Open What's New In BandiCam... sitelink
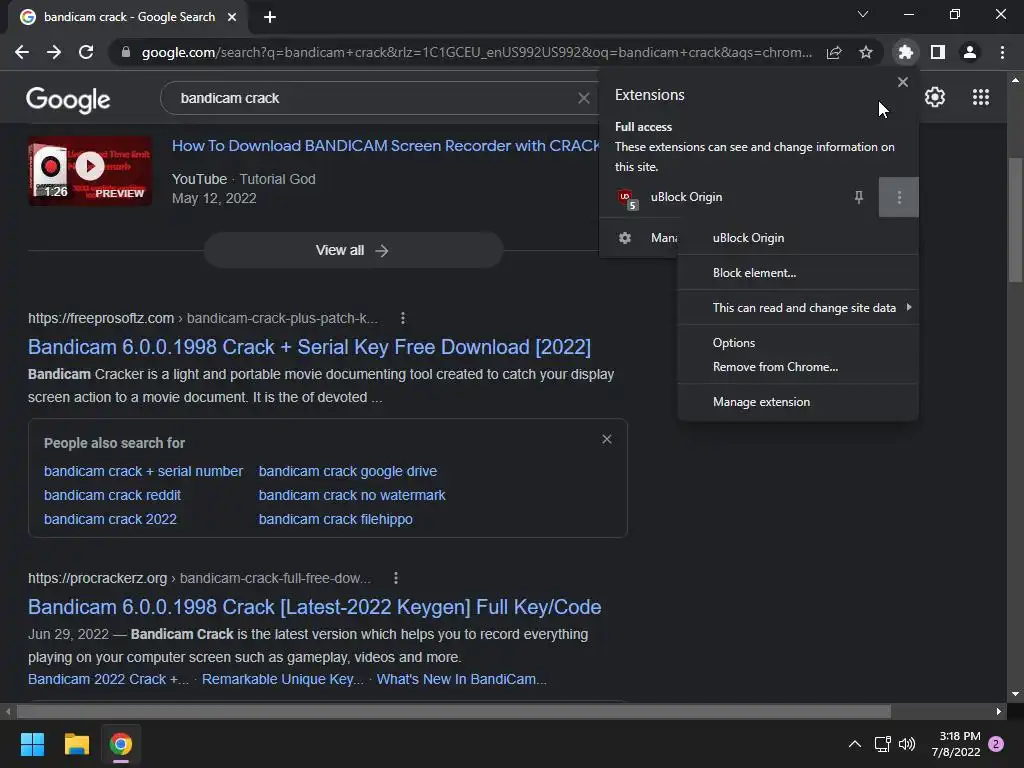 pos(462,679)
